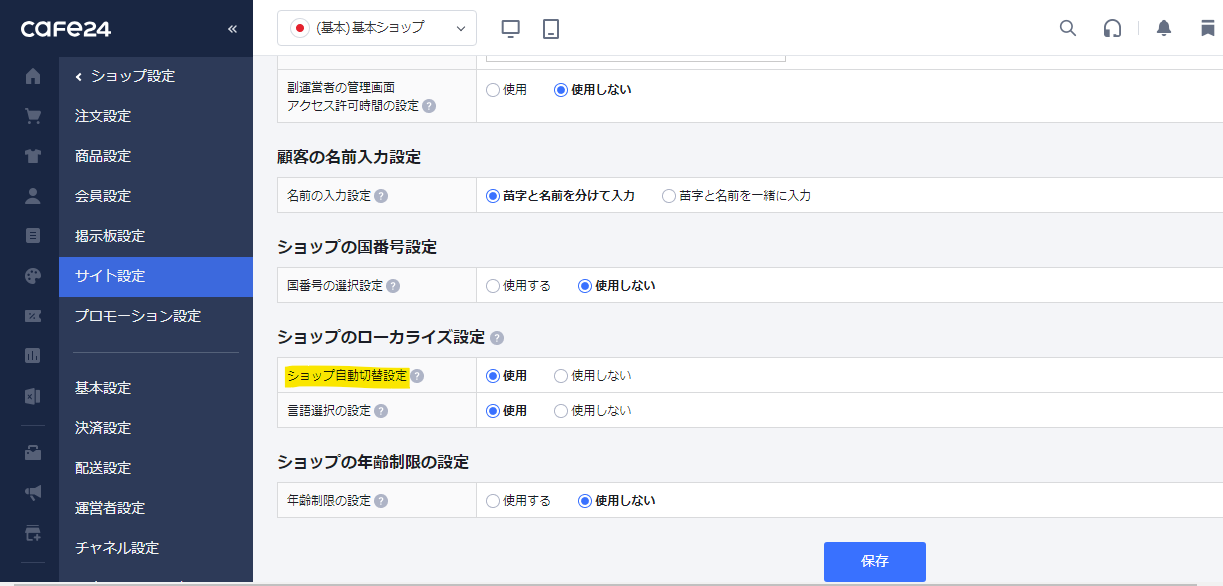Select 使用しない for 年齢制限の設定
Image resolution: width=1223 pixels, height=586 pixels.
[x=585, y=501]
